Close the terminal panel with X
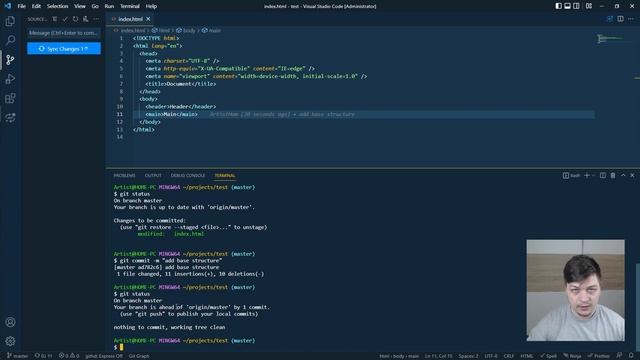The height and width of the screenshot is (360, 640). [x=632, y=176]
